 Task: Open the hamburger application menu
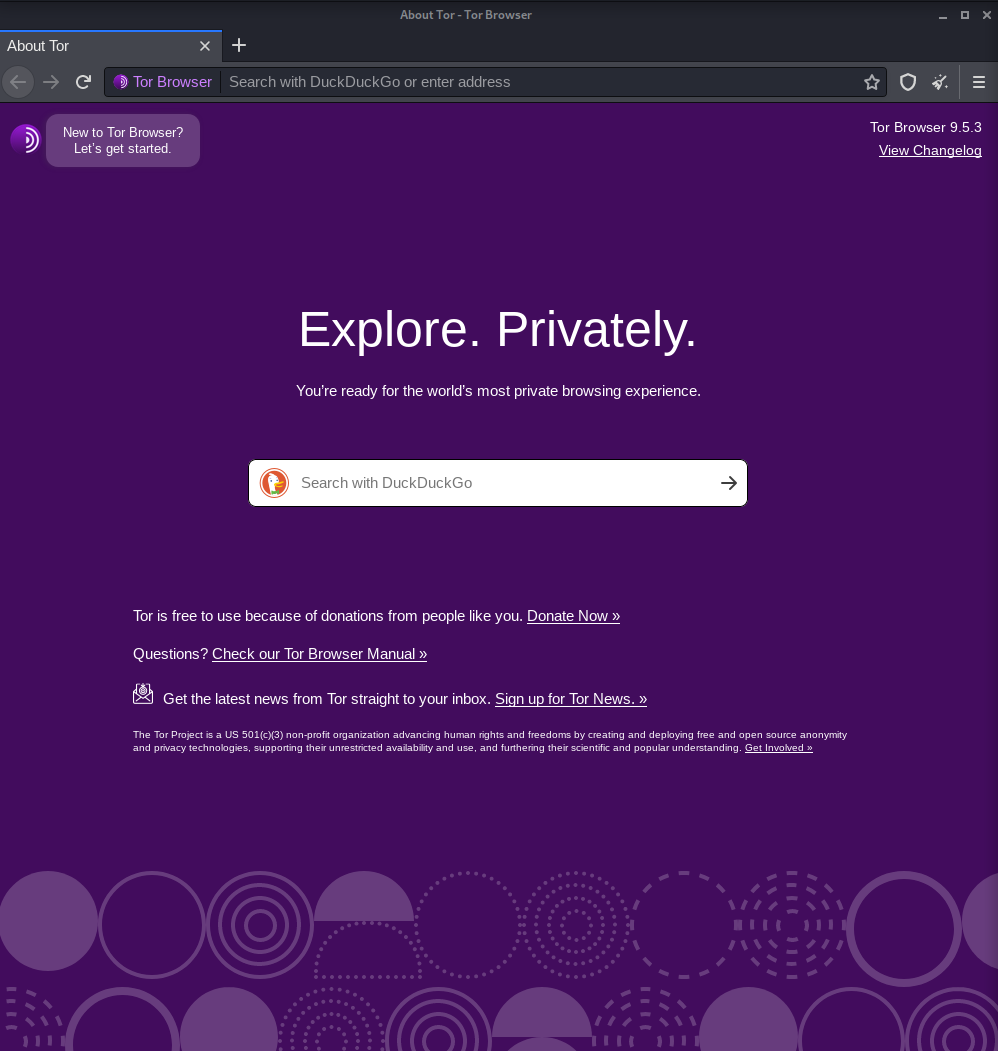979,82
